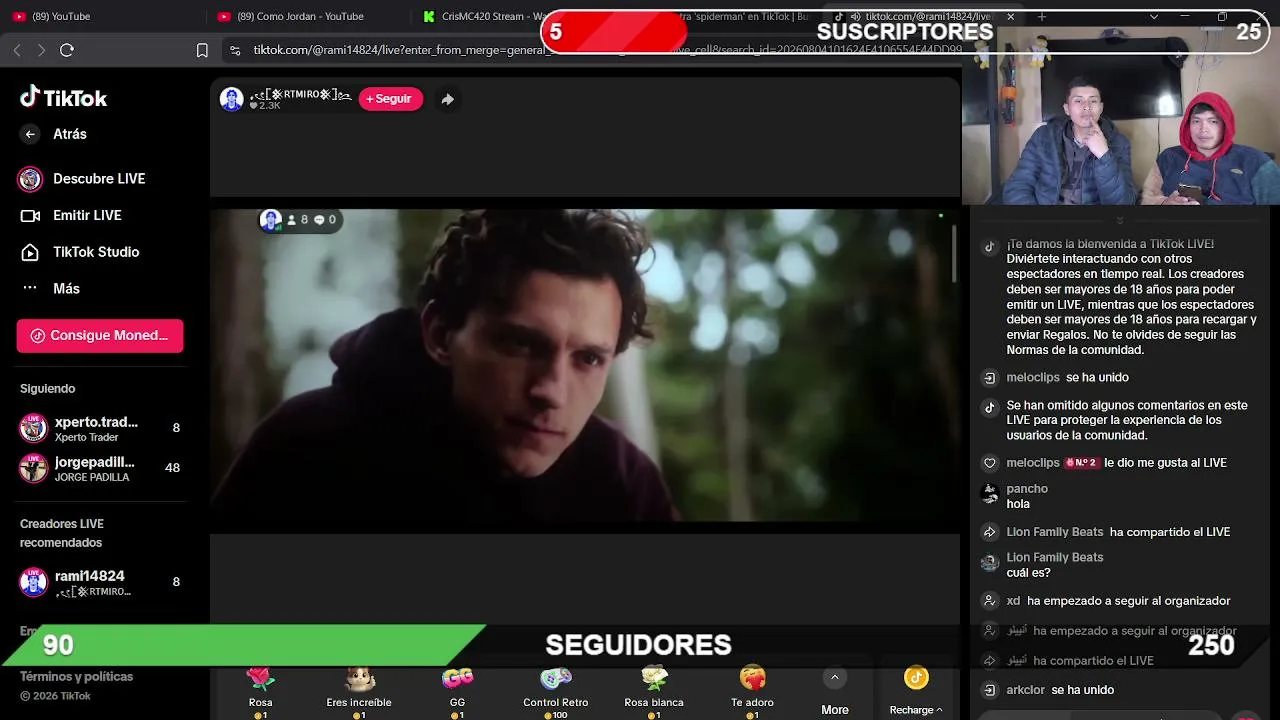Click the comment count bubble on the video

[x=320, y=220]
